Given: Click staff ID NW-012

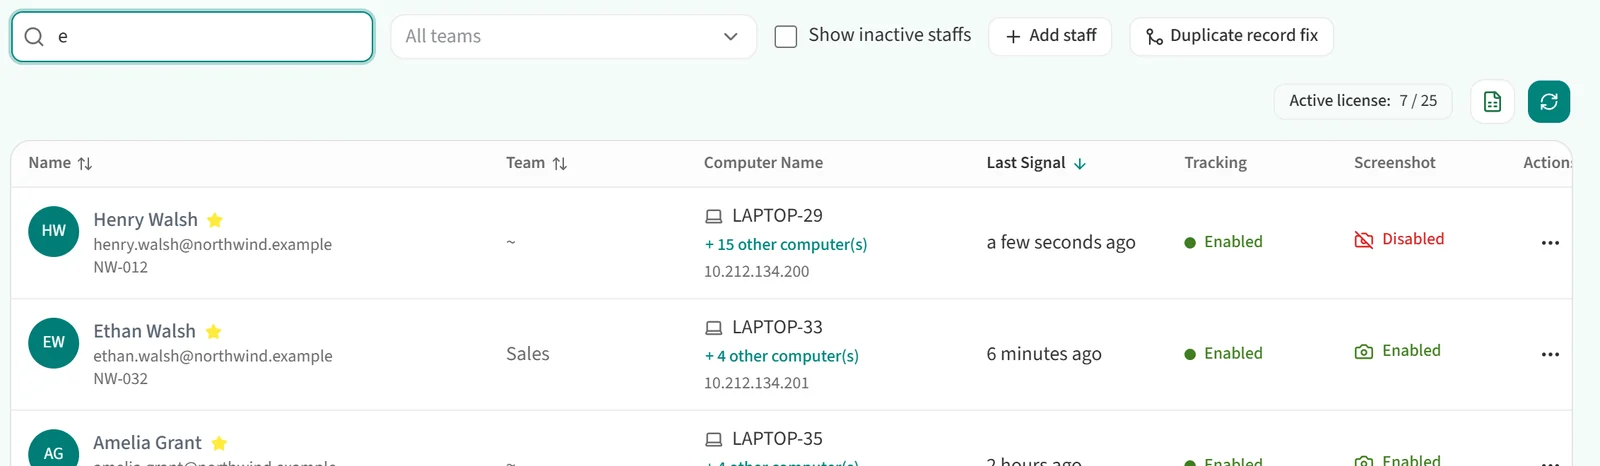Looking at the screenshot, I should click(x=120, y=268).
